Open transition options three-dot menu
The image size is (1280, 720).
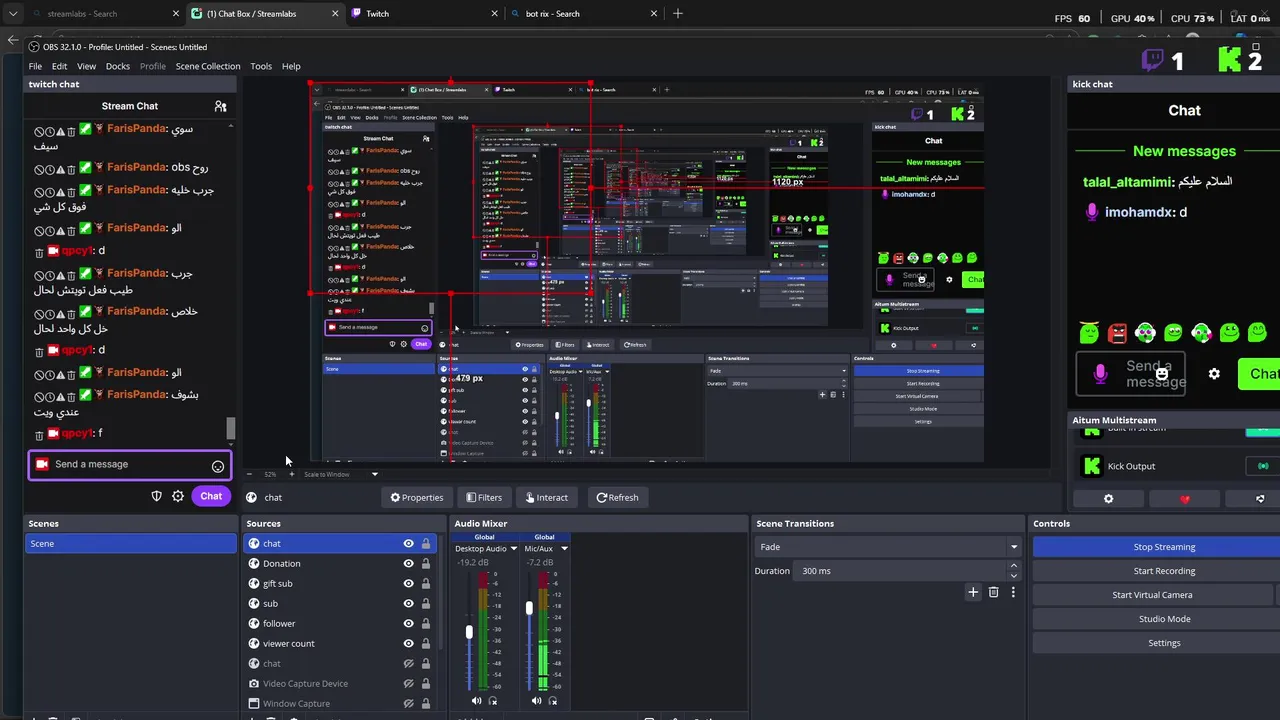click(x=1013, y=592)
